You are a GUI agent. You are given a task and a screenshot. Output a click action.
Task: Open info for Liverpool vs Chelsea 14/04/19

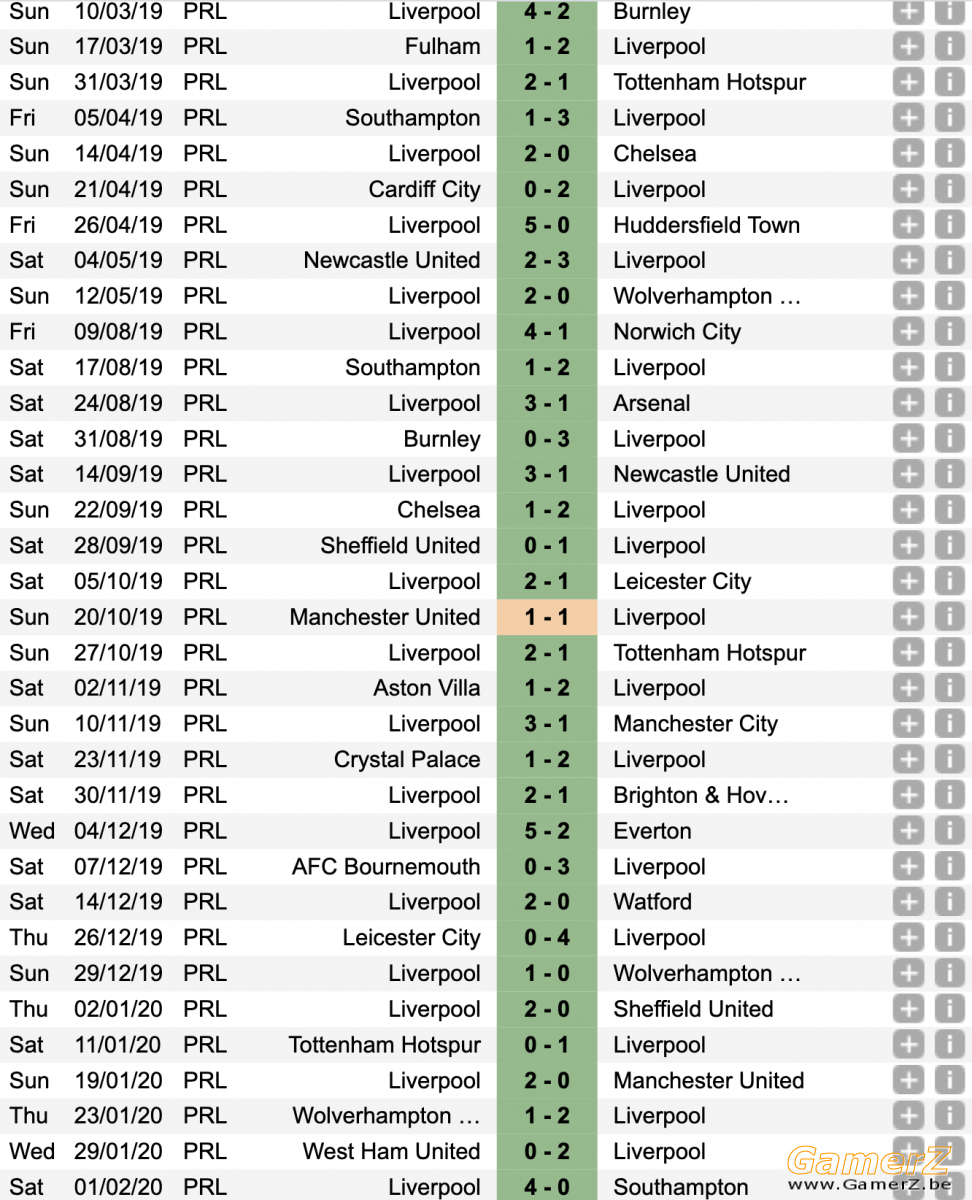pyautogui.click(x=949, y=154)
